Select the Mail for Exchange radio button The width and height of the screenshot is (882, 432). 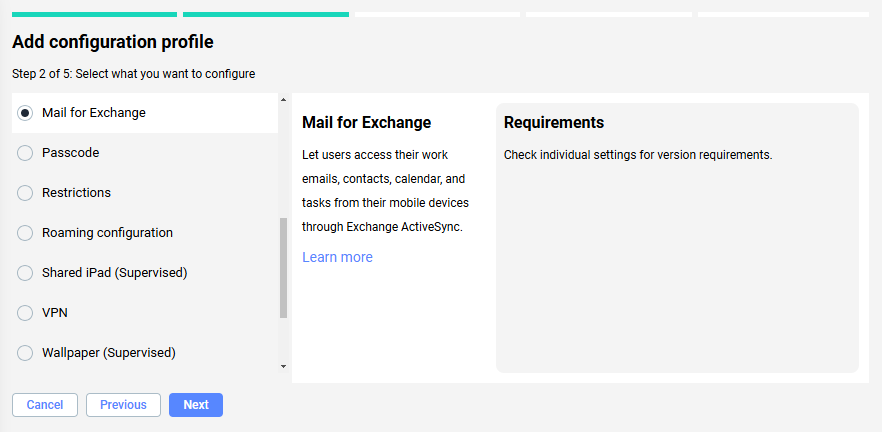coord(25,113)
